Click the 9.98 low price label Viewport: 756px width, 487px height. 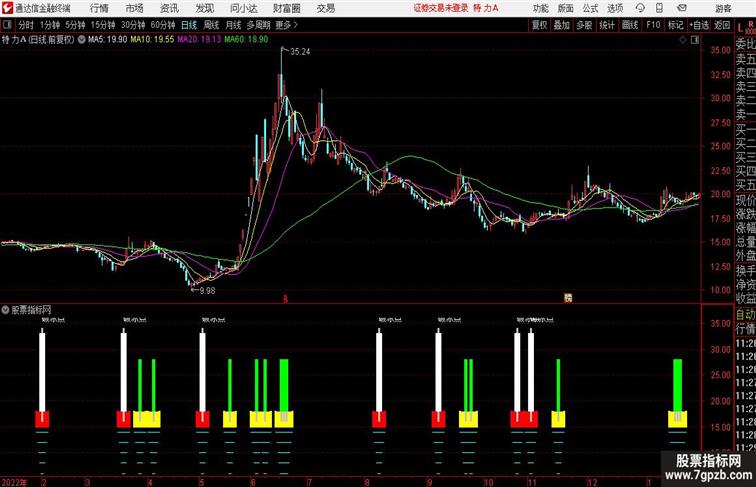point(207,290)
